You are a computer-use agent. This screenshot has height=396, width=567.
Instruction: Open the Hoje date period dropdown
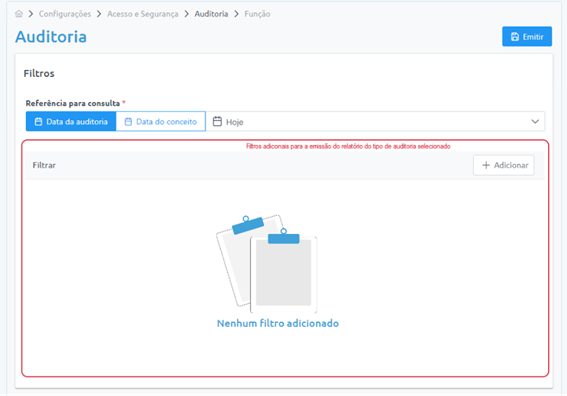(375, 122)
